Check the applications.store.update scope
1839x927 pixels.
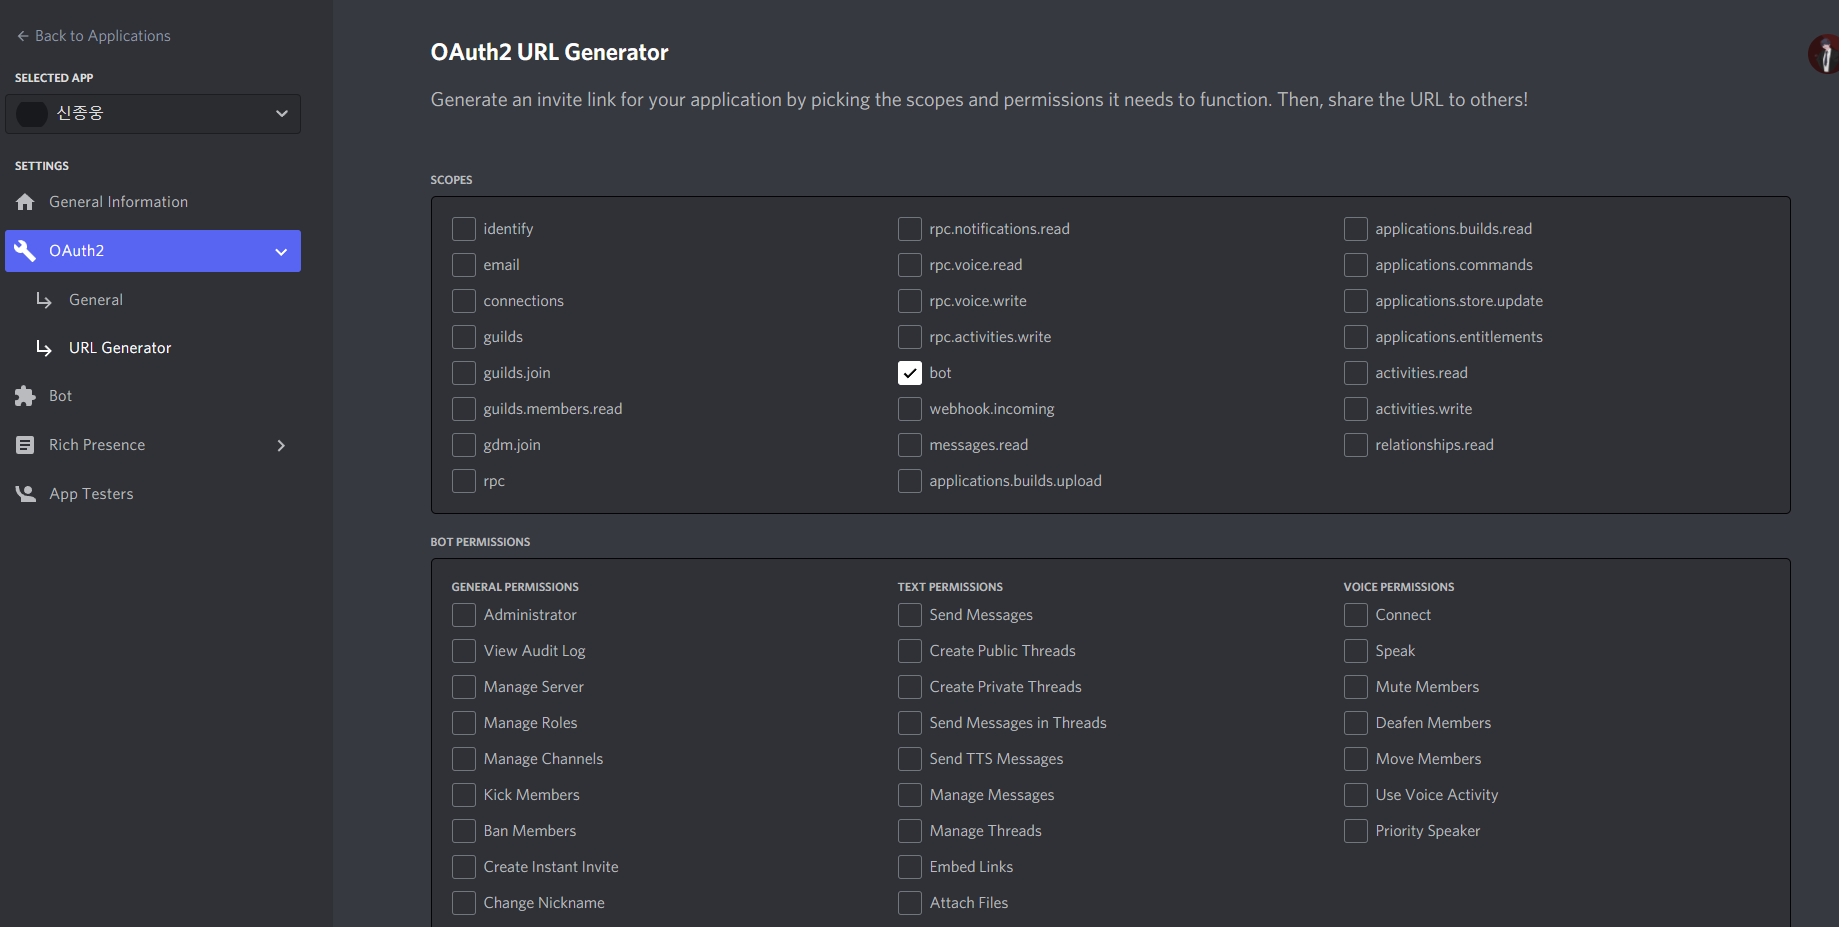(x=1356, y=301)
